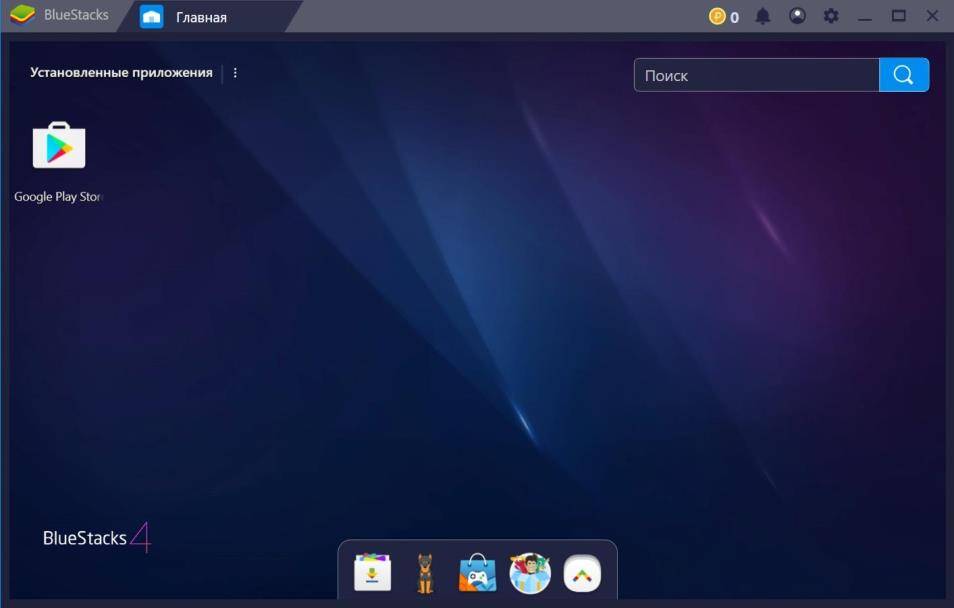
Task: Open the game store shopping bag icon
Action: pos(477,573)
